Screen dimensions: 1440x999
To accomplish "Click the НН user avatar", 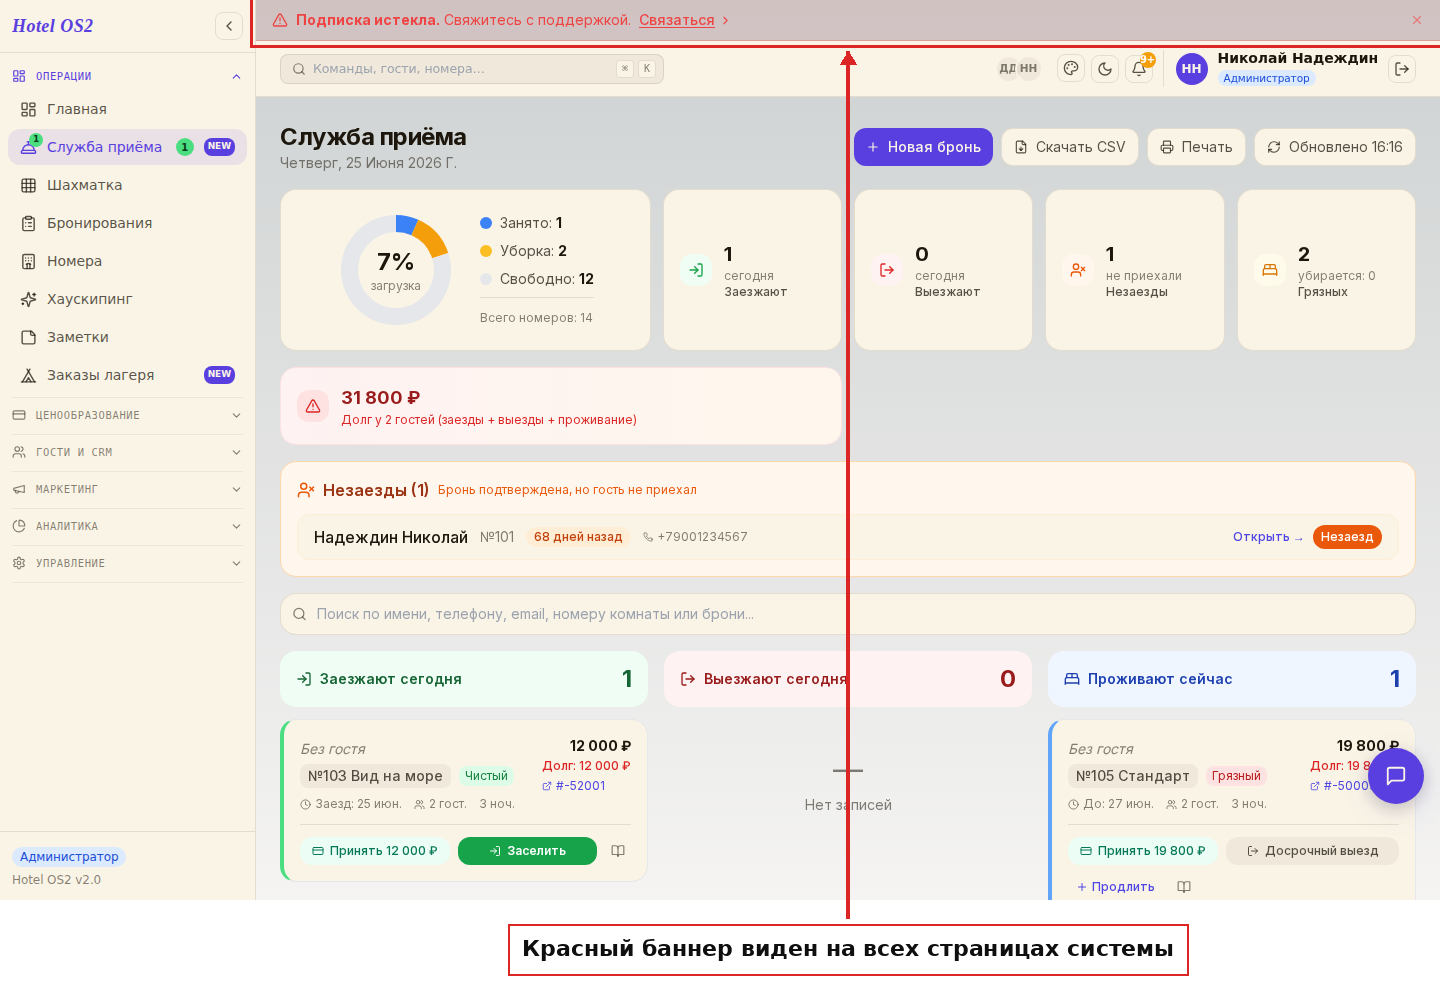I will point(1191,69).
